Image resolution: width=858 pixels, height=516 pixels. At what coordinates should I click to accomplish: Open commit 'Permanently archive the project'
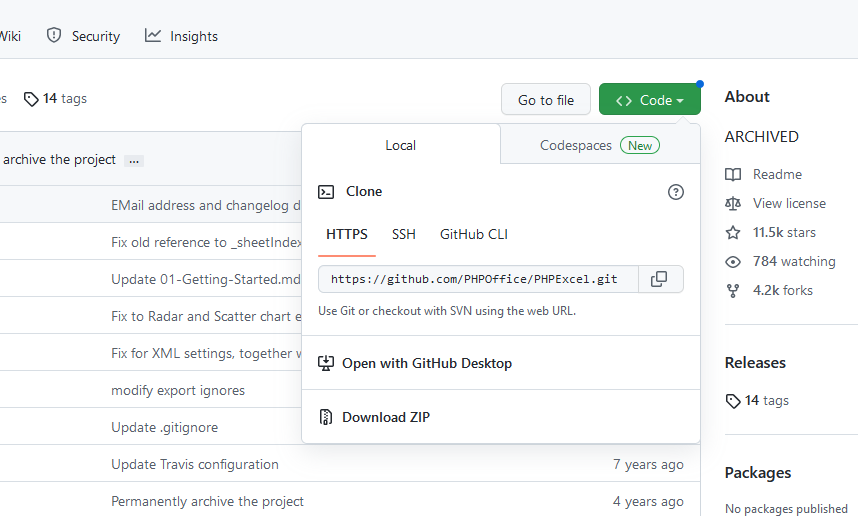(207, 502)
